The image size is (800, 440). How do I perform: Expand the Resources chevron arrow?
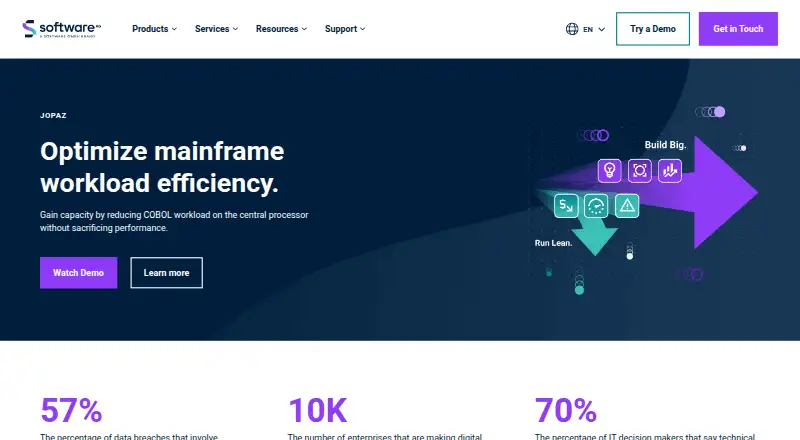coord(304,29)
